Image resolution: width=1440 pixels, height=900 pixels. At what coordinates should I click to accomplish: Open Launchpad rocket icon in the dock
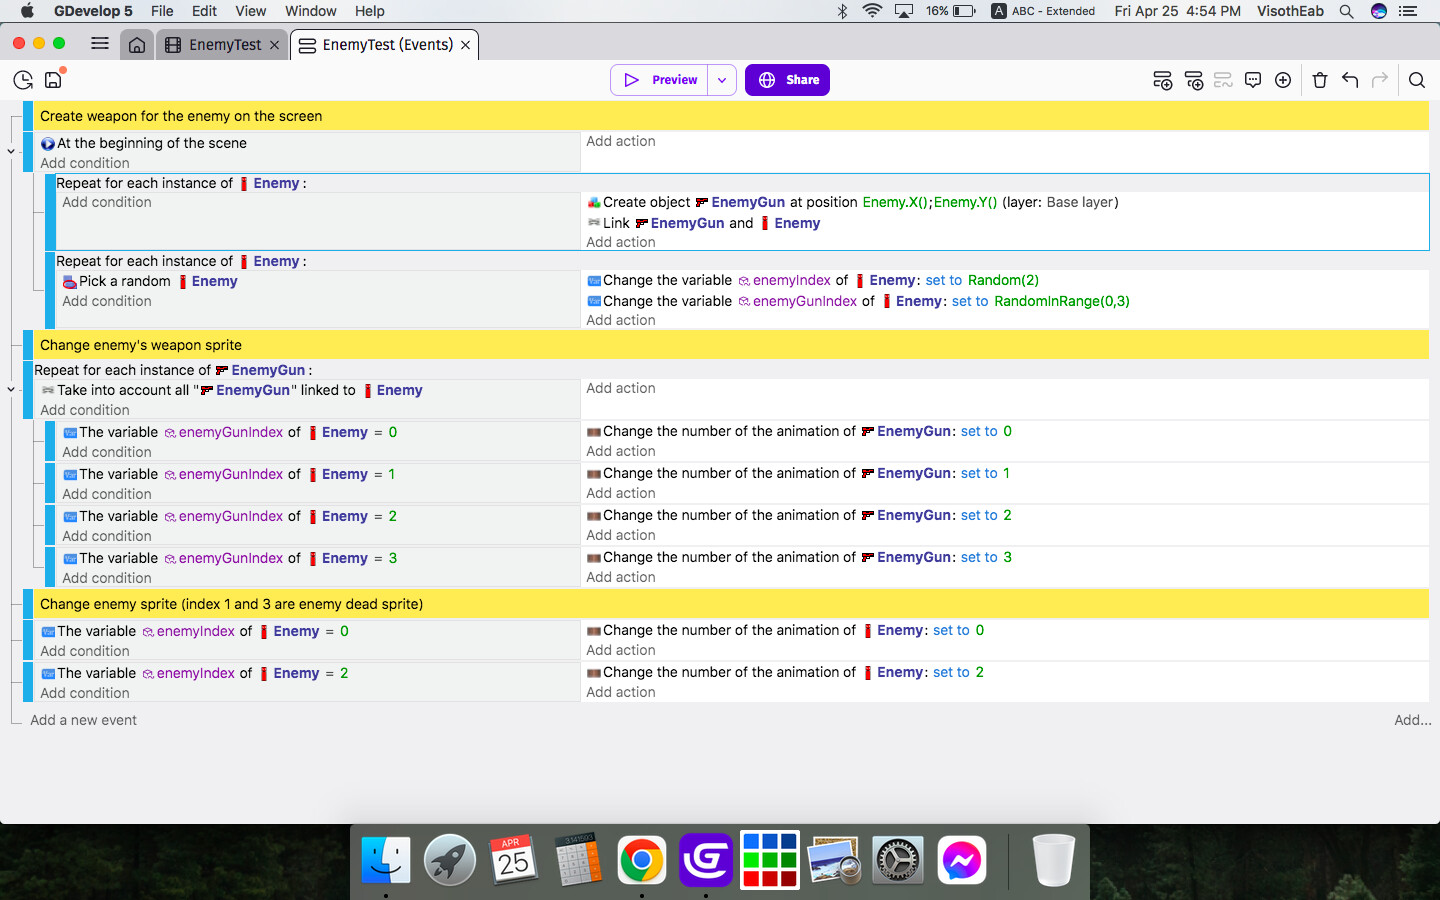[450, 860]
